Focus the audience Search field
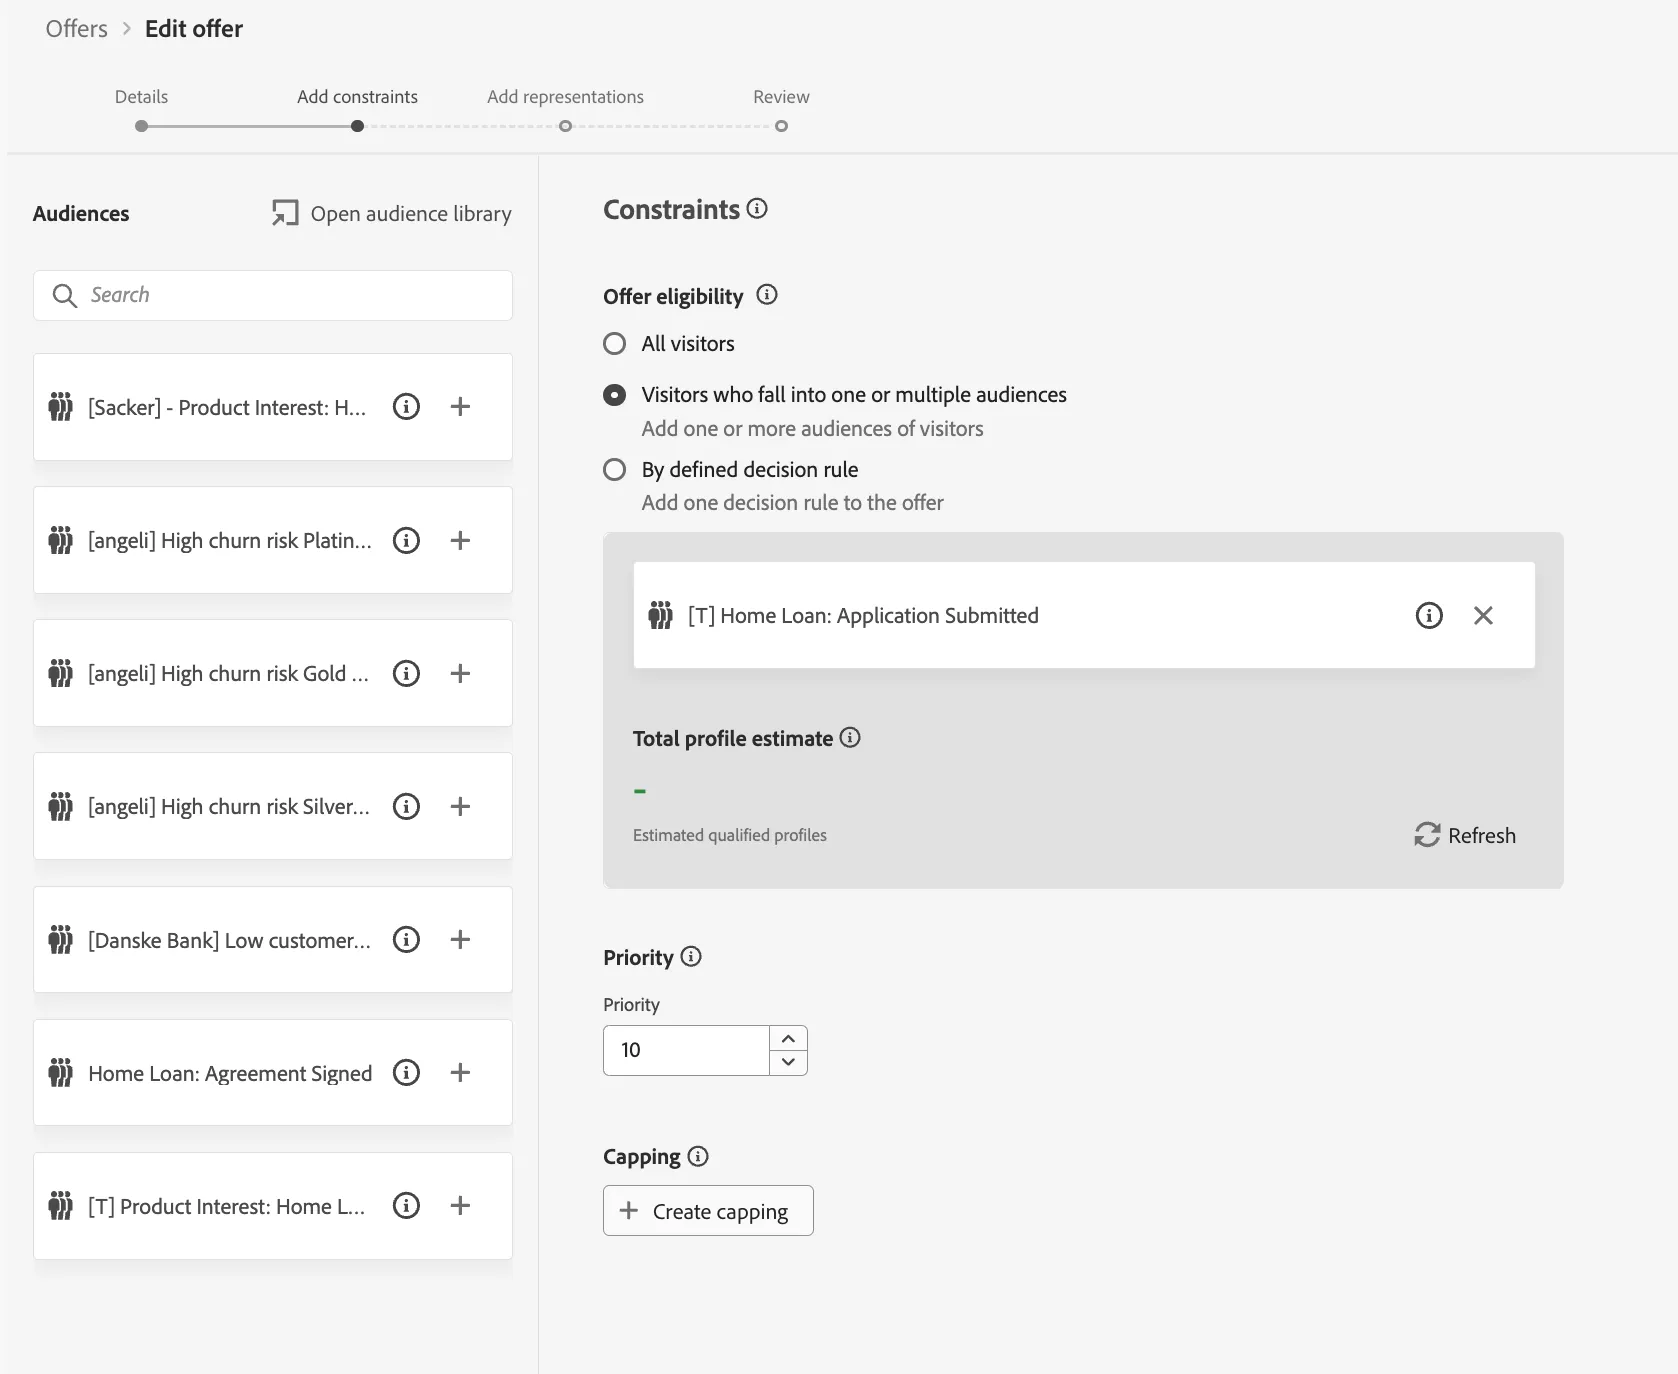This screenshot has height=1374, width=1678. pos(273,295)
